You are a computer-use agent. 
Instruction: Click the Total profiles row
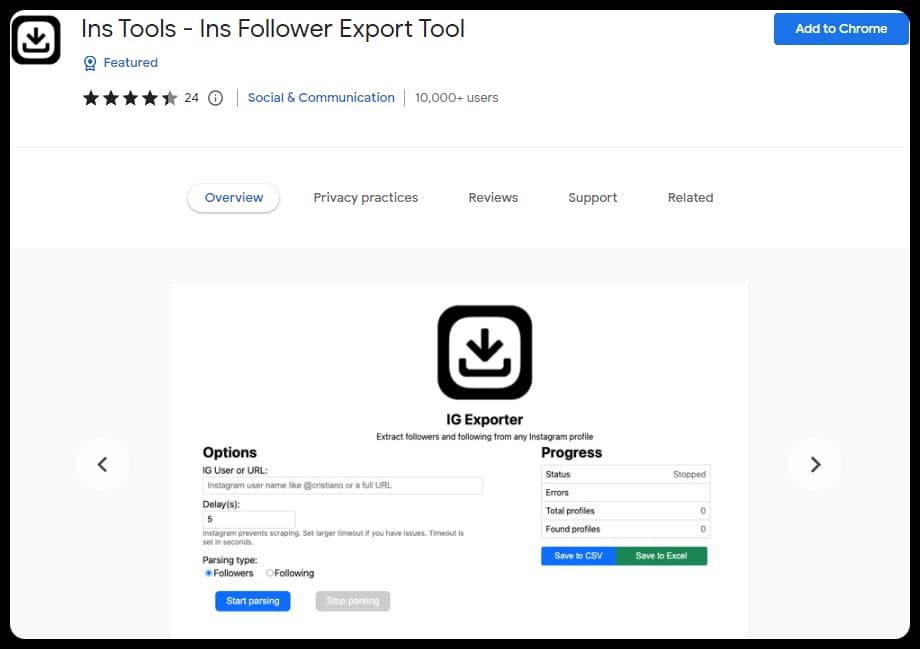[625, 511]
